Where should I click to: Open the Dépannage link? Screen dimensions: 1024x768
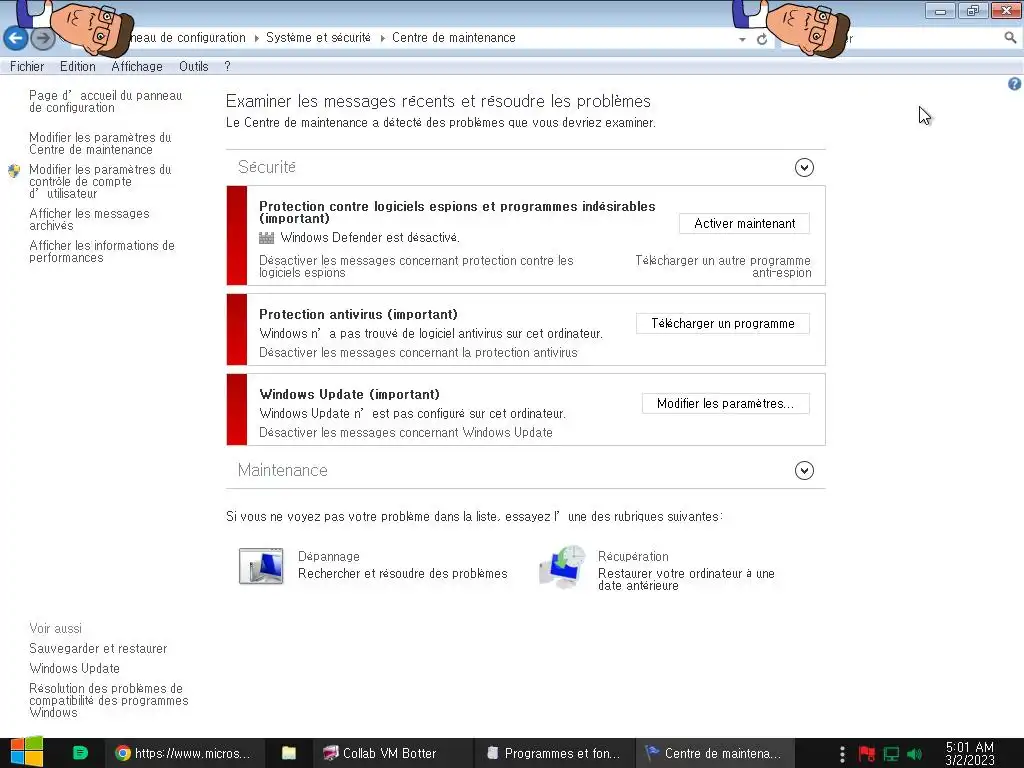pos(328,556)
